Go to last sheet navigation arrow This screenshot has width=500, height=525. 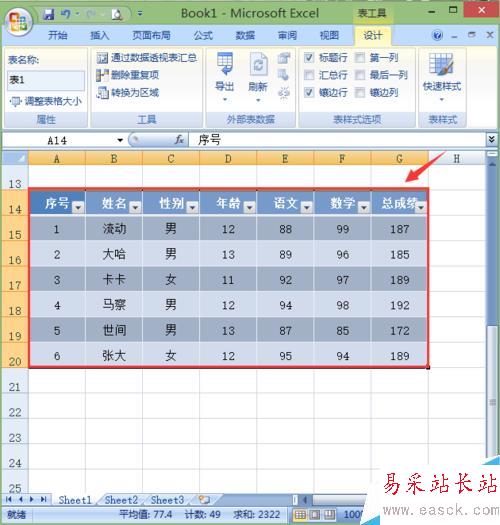(44, 500)
